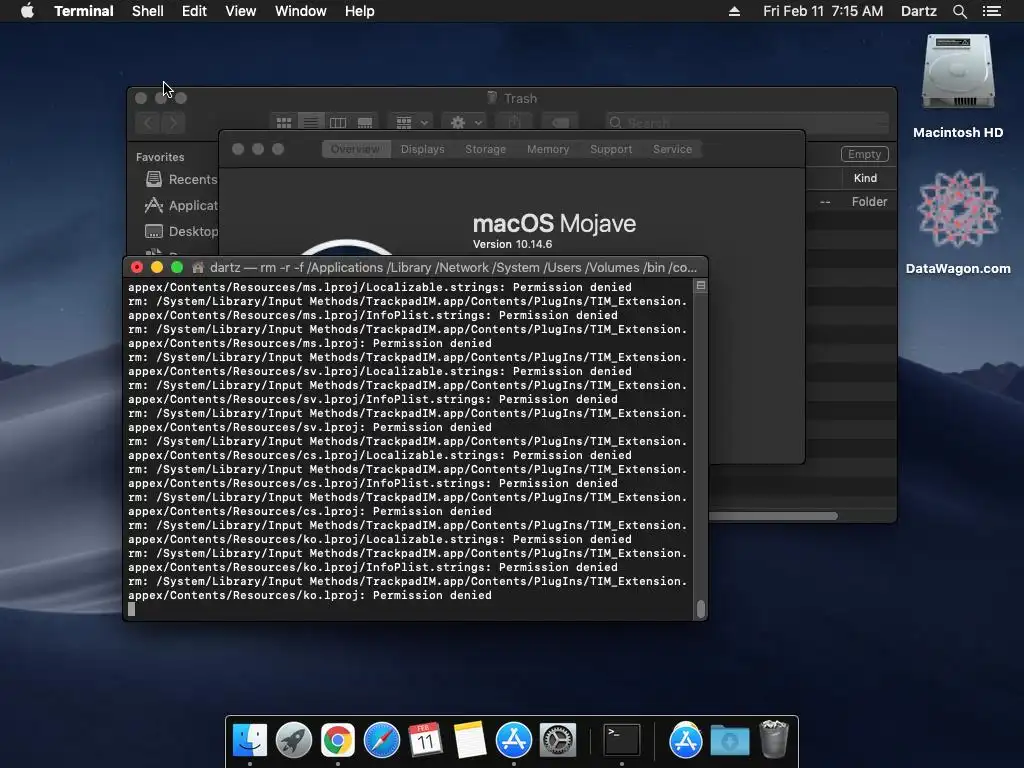Image resolution: width=1024 pixels, height=768 pixels.
Task: Open Downloads folder stack in Dock
Action: 729,741
